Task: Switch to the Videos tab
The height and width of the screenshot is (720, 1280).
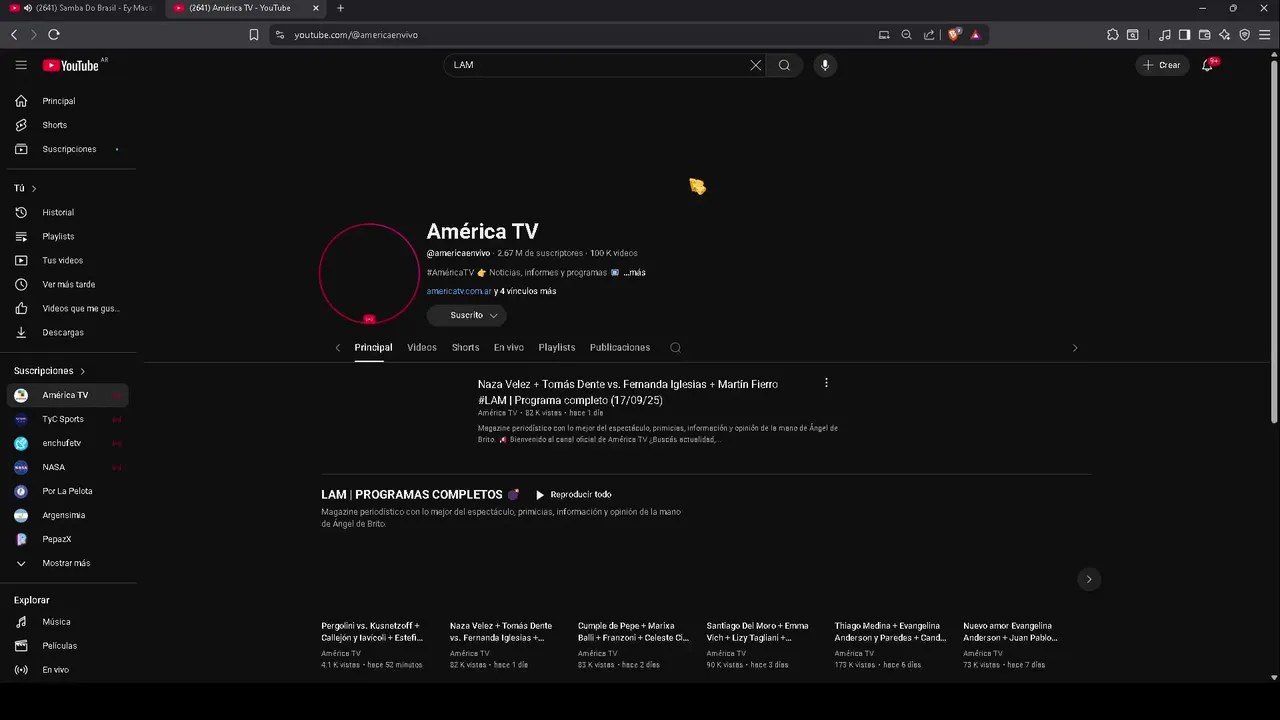Action: pos(422,348)
